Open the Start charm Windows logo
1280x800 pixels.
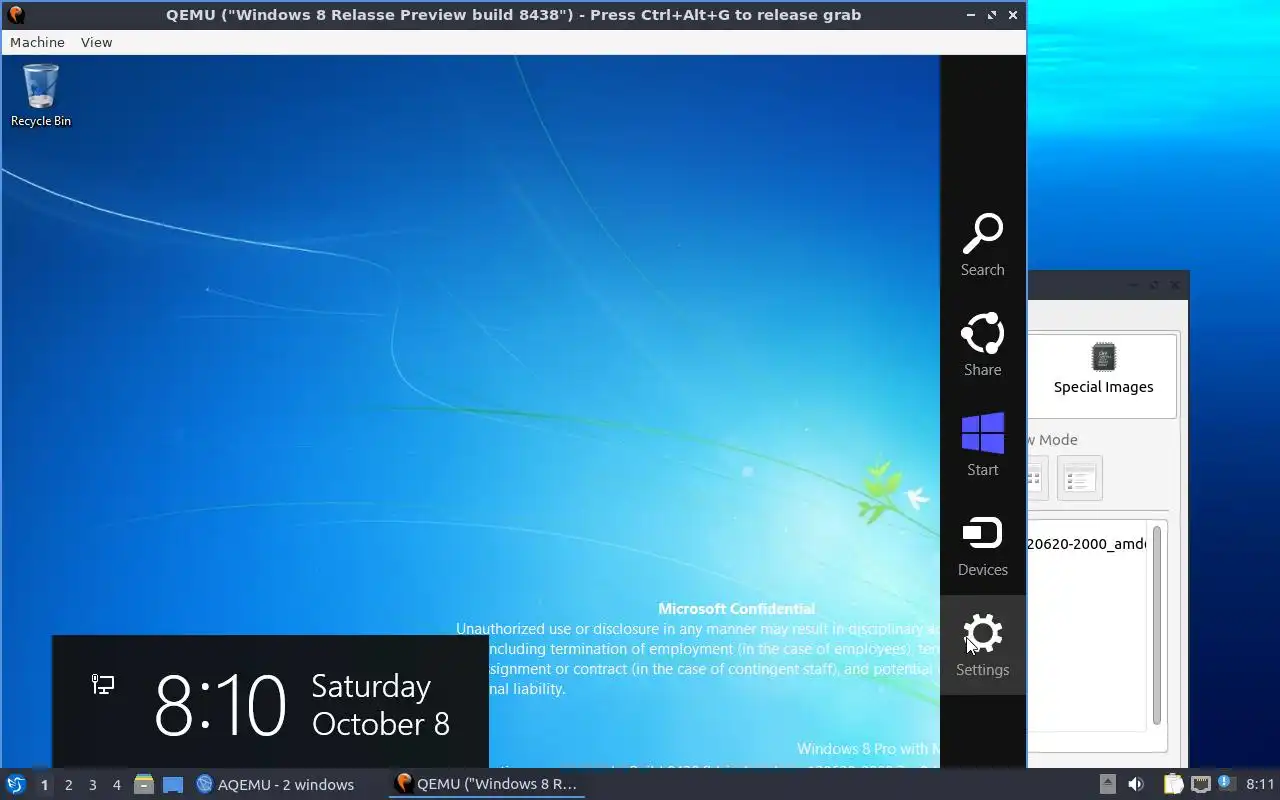pos(983,433)
